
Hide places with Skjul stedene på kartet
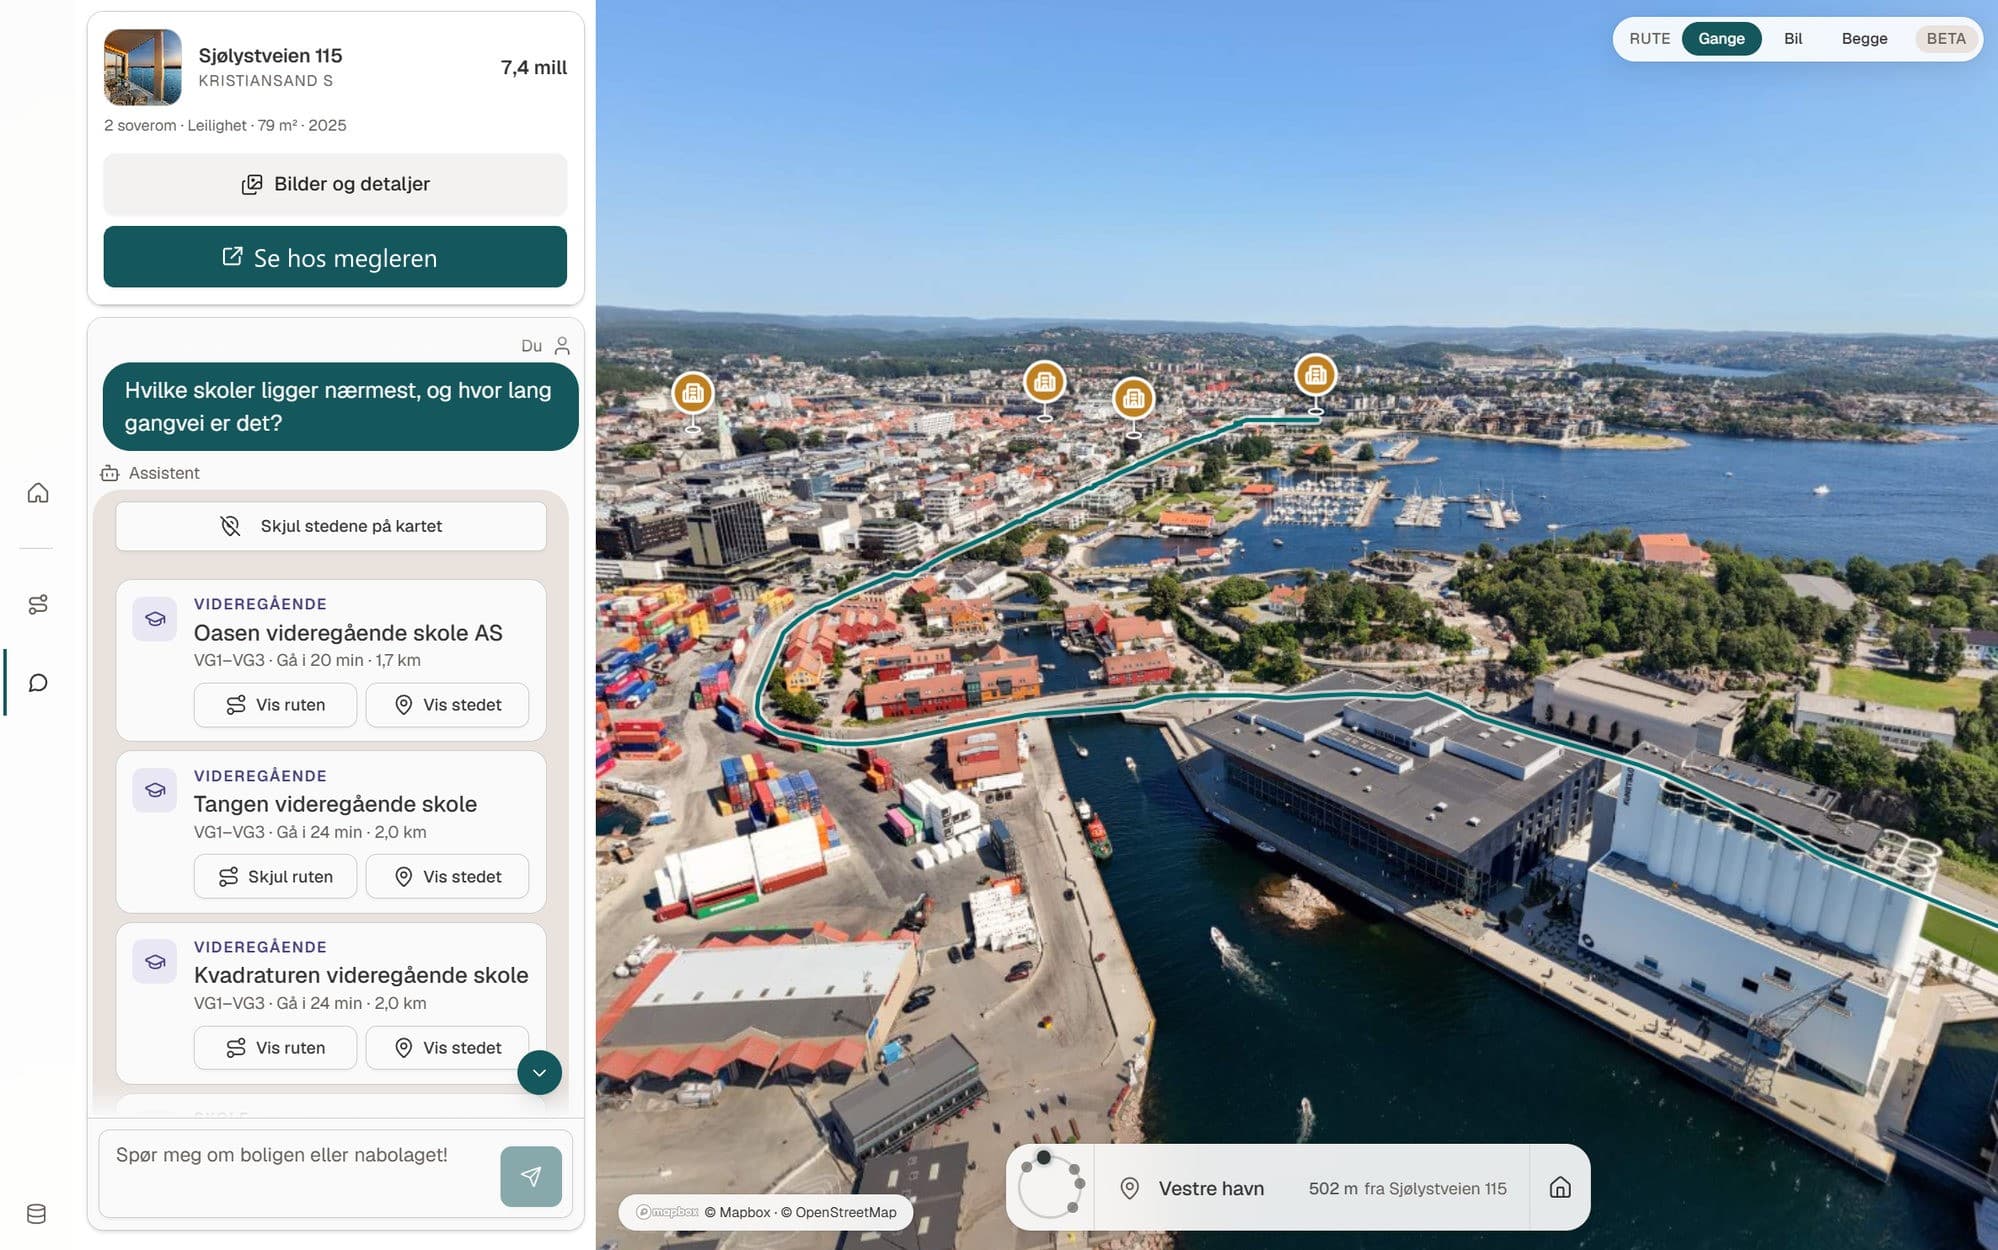coord(331,526)
